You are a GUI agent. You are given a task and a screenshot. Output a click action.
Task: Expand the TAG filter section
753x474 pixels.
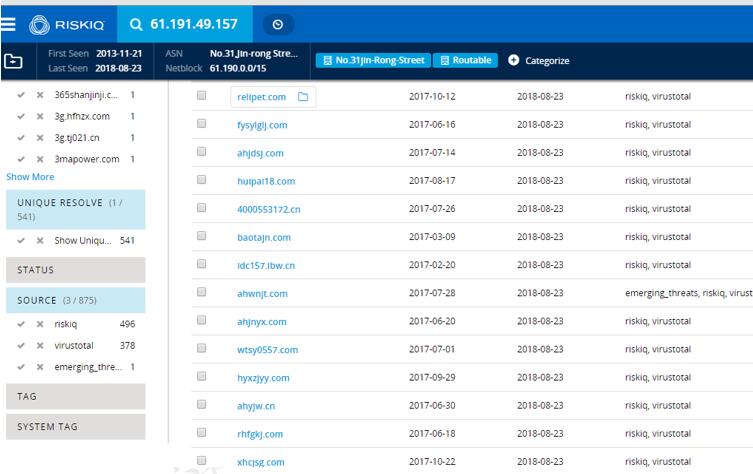76,396
